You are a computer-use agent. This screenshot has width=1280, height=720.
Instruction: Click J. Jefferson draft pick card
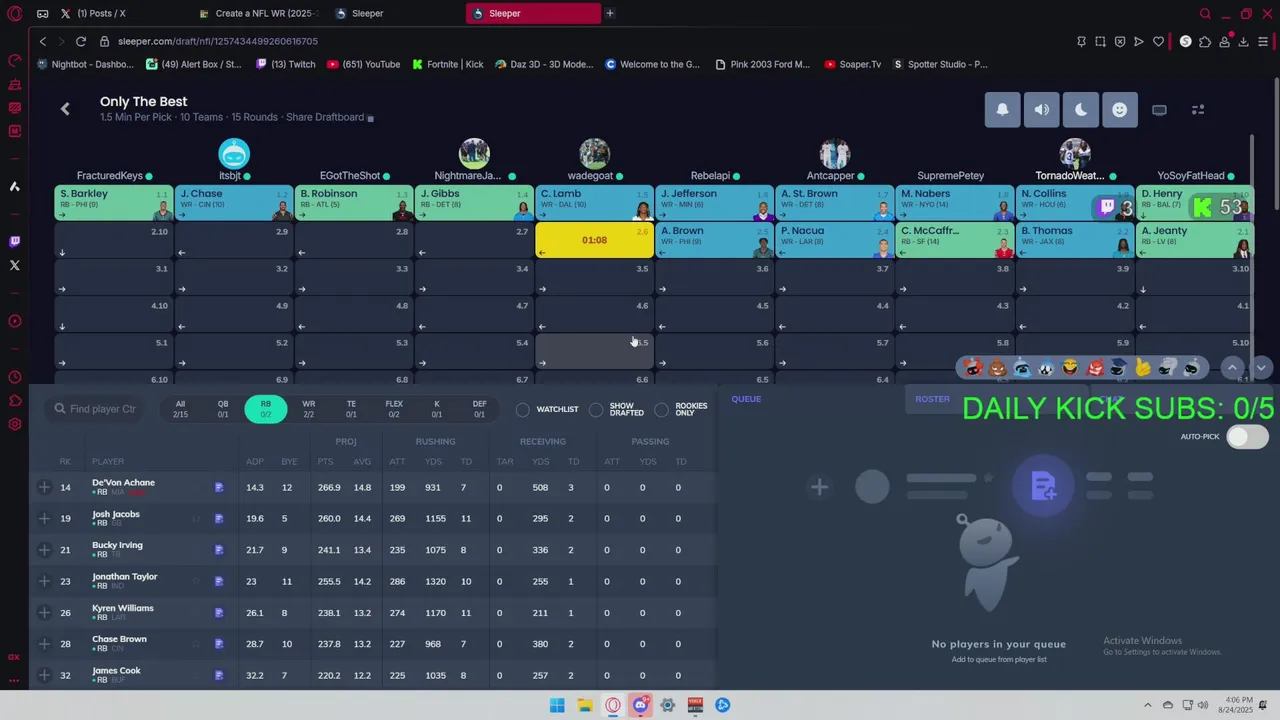pos(714,203)
